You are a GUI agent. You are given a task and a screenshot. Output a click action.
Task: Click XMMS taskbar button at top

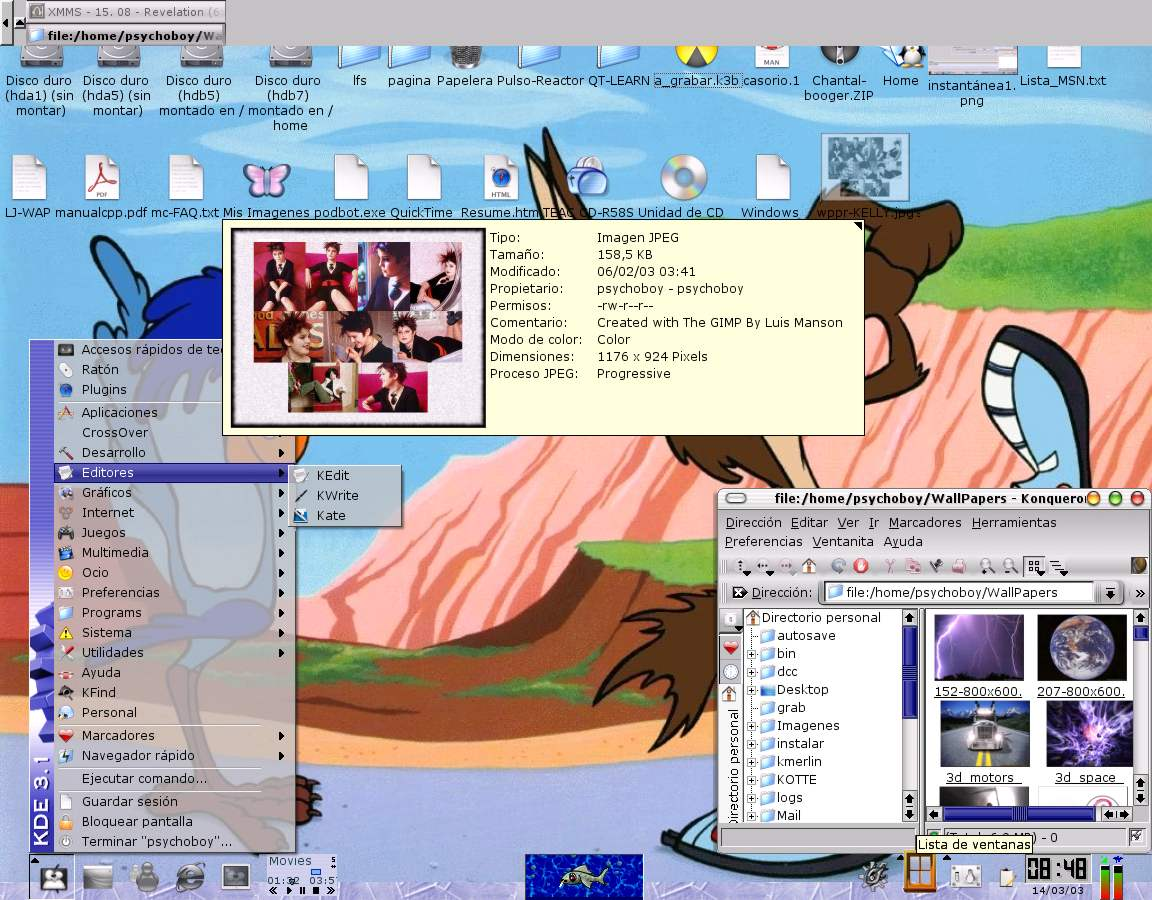(x=126, y=12)
